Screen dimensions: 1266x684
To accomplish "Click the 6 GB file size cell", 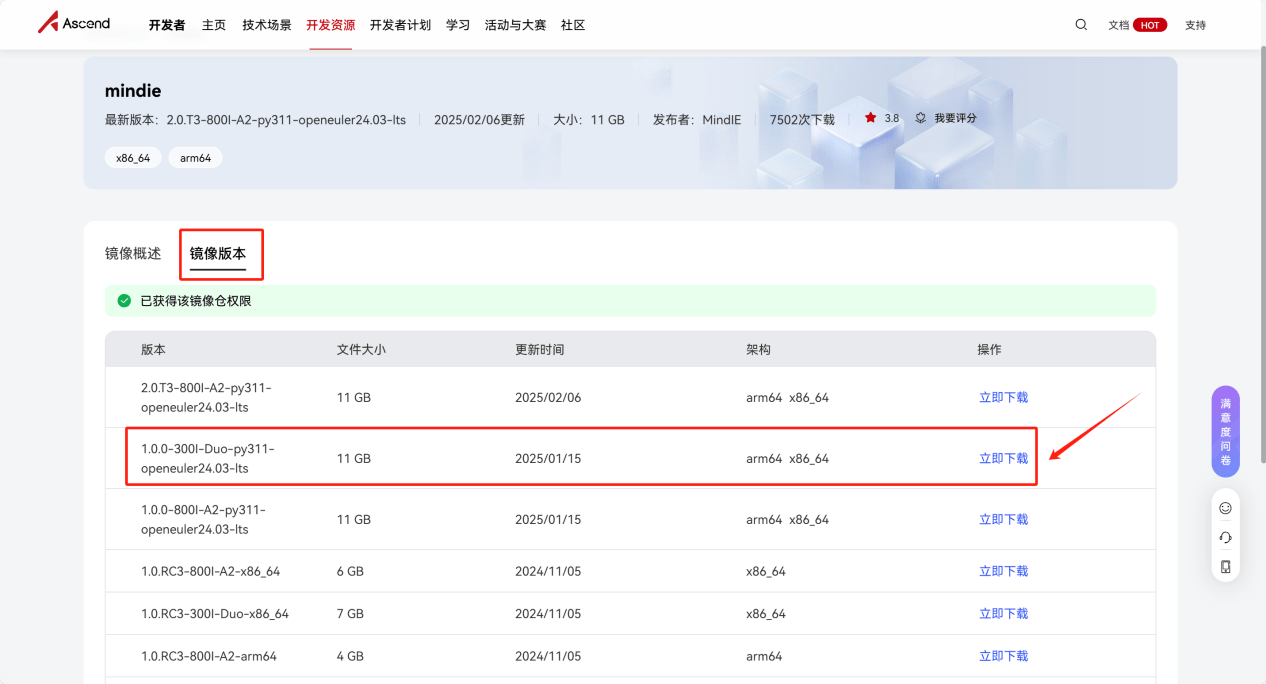I will tap(350, 571).
